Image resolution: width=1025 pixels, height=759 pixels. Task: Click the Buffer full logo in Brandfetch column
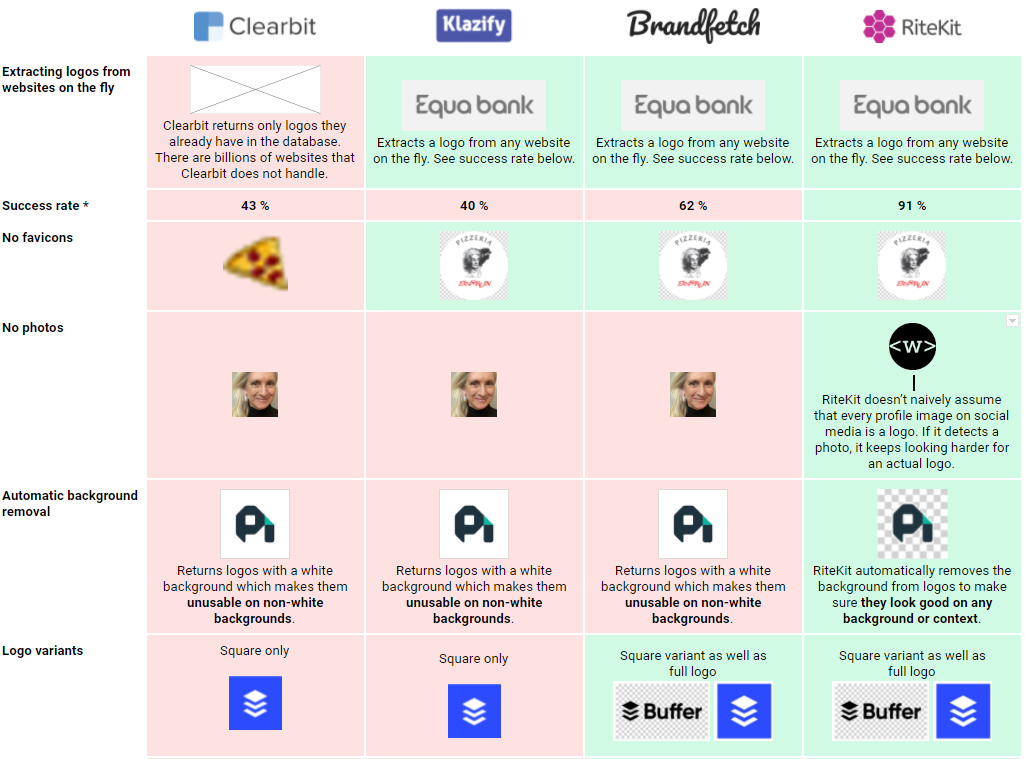point(661,711)
